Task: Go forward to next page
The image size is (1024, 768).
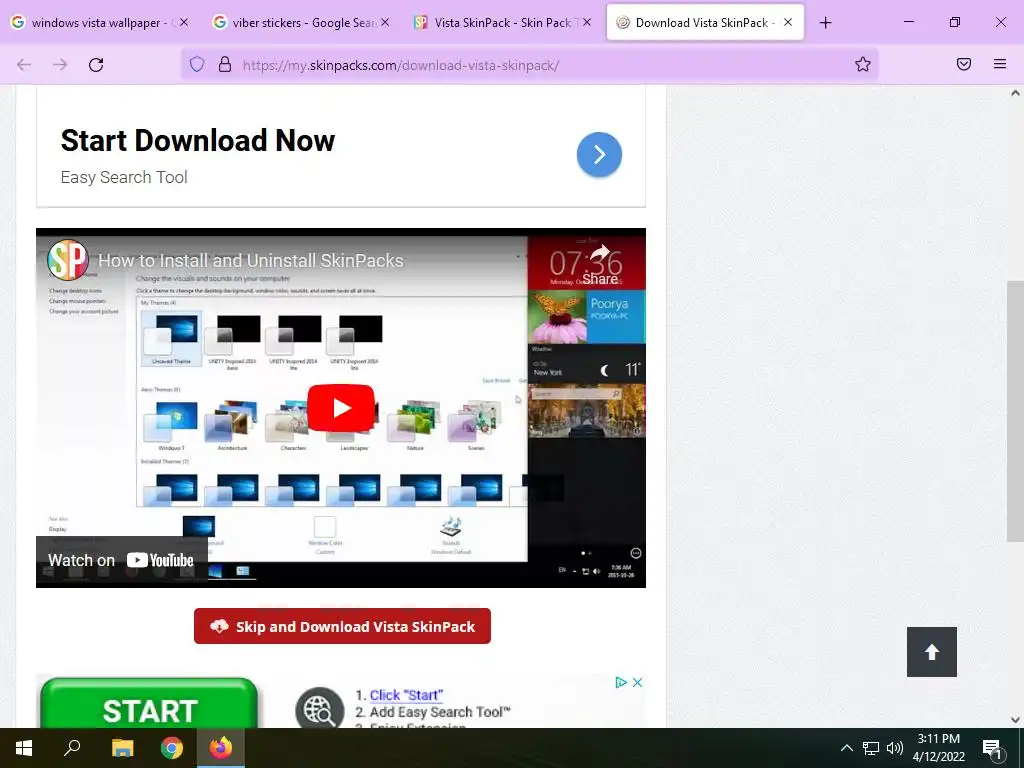Action: click(x=60, y=65)
